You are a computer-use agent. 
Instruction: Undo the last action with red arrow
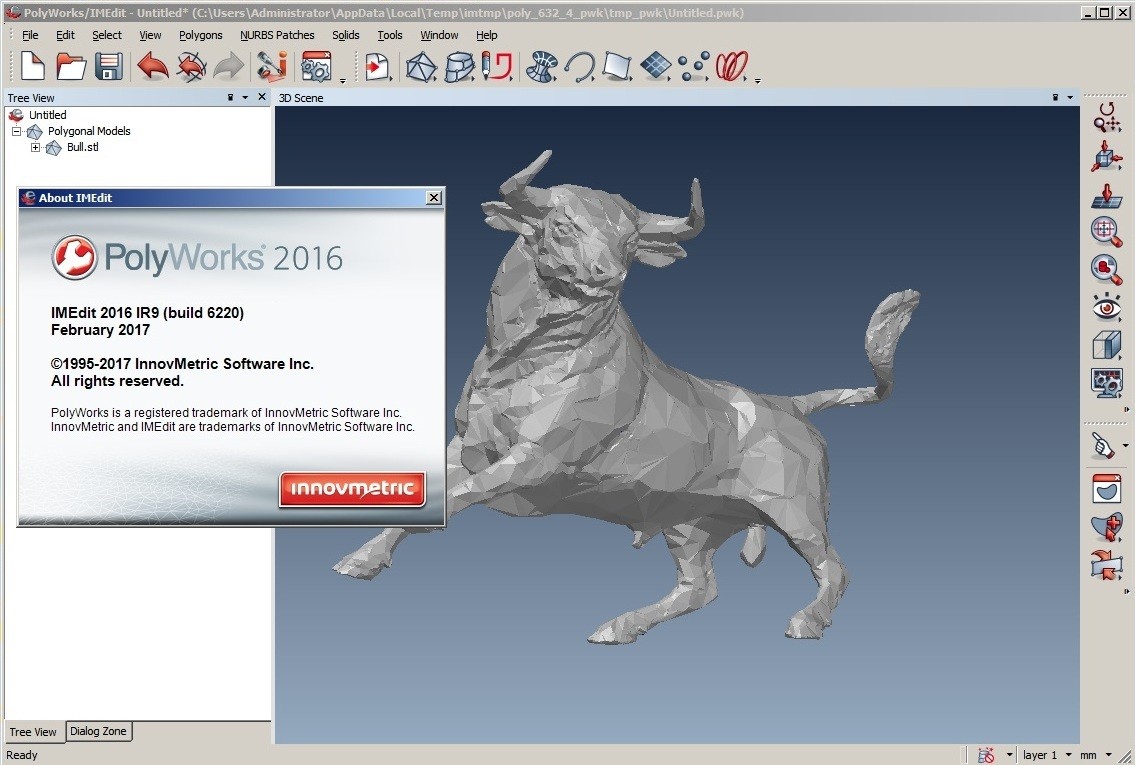[152, 66]
